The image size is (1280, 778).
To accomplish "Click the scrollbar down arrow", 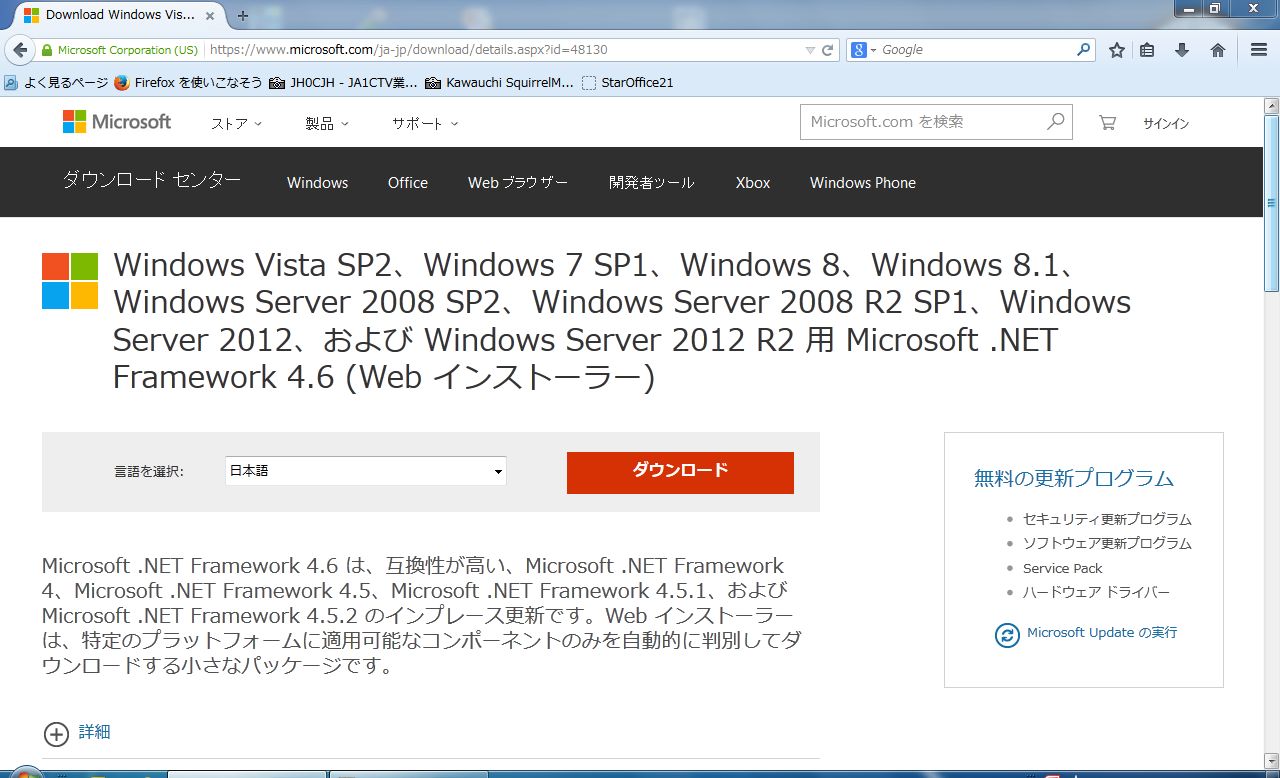I will click(x=1271, y=763).
